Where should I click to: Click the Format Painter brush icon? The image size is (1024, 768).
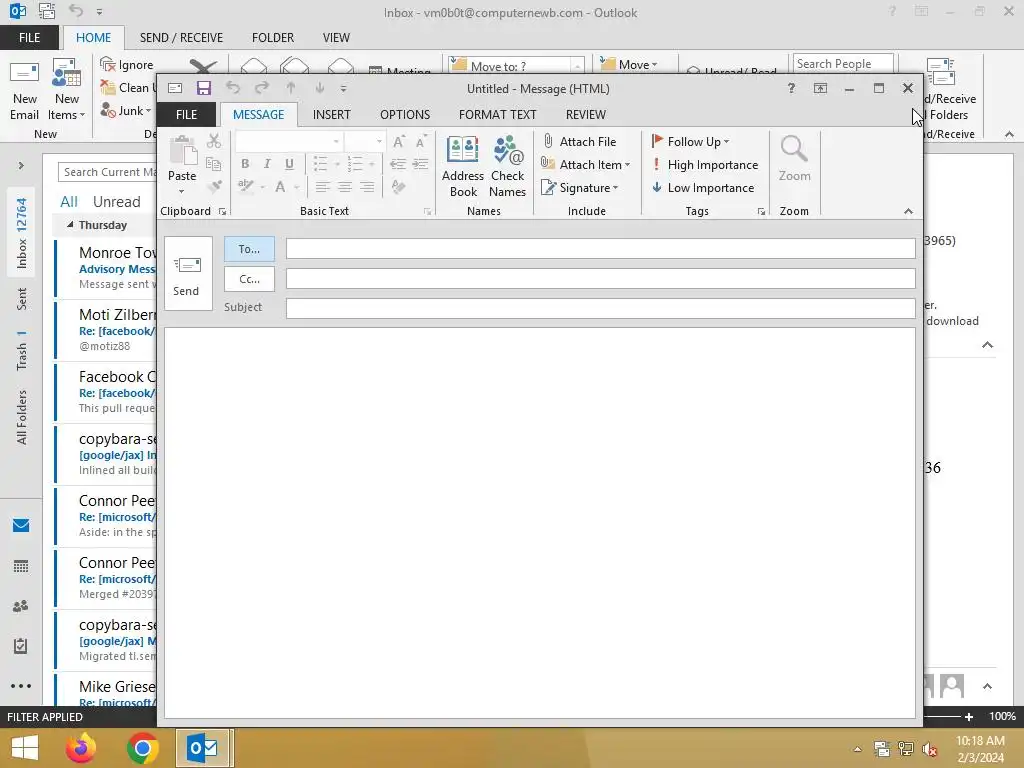tap(214, 187)
